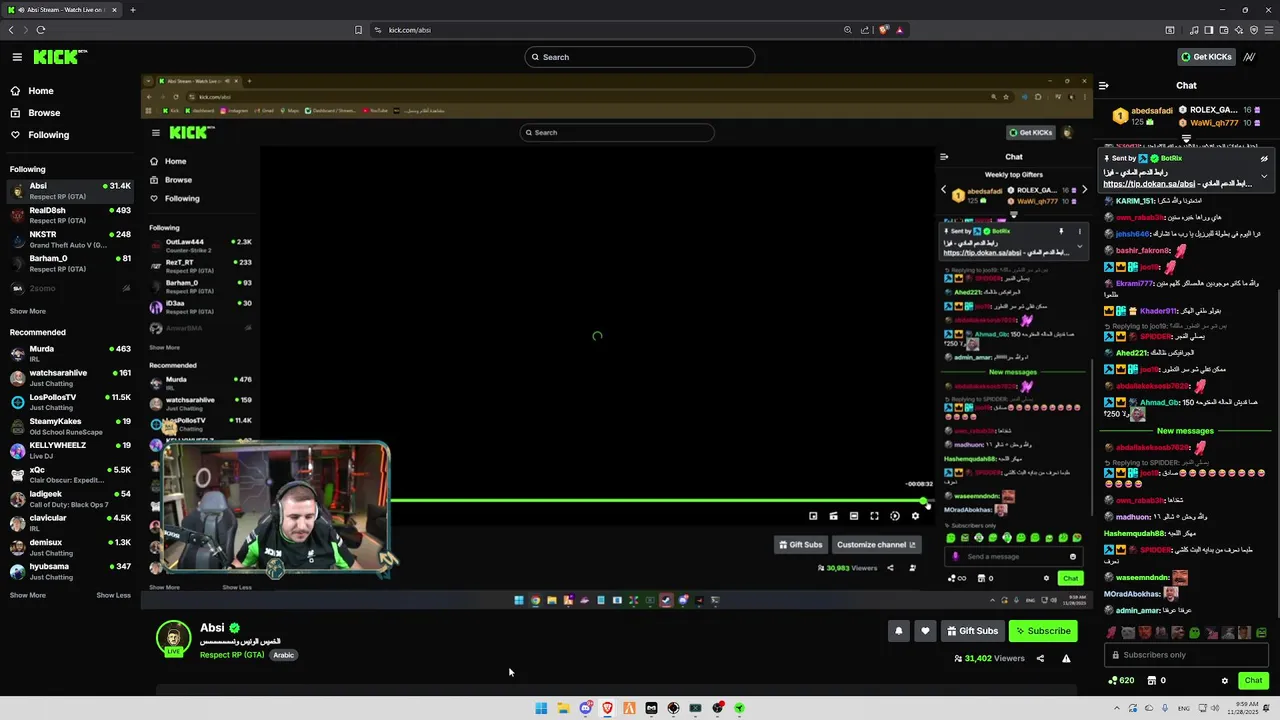
Task: Expand the top gifters leaderboard handle
Action: tap(1186, 139)
